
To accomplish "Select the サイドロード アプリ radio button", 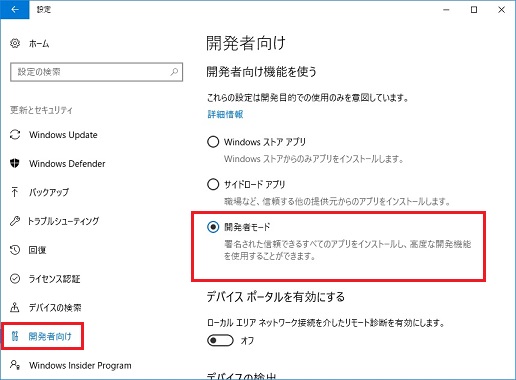I will [213, 184].
